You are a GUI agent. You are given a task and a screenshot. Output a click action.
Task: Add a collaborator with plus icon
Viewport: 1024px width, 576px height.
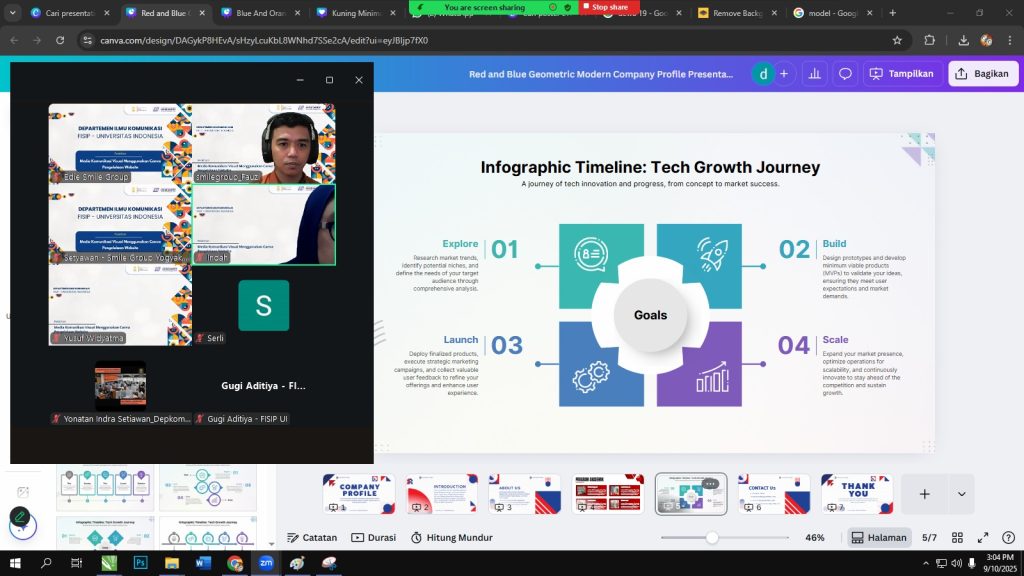(784, 73)
